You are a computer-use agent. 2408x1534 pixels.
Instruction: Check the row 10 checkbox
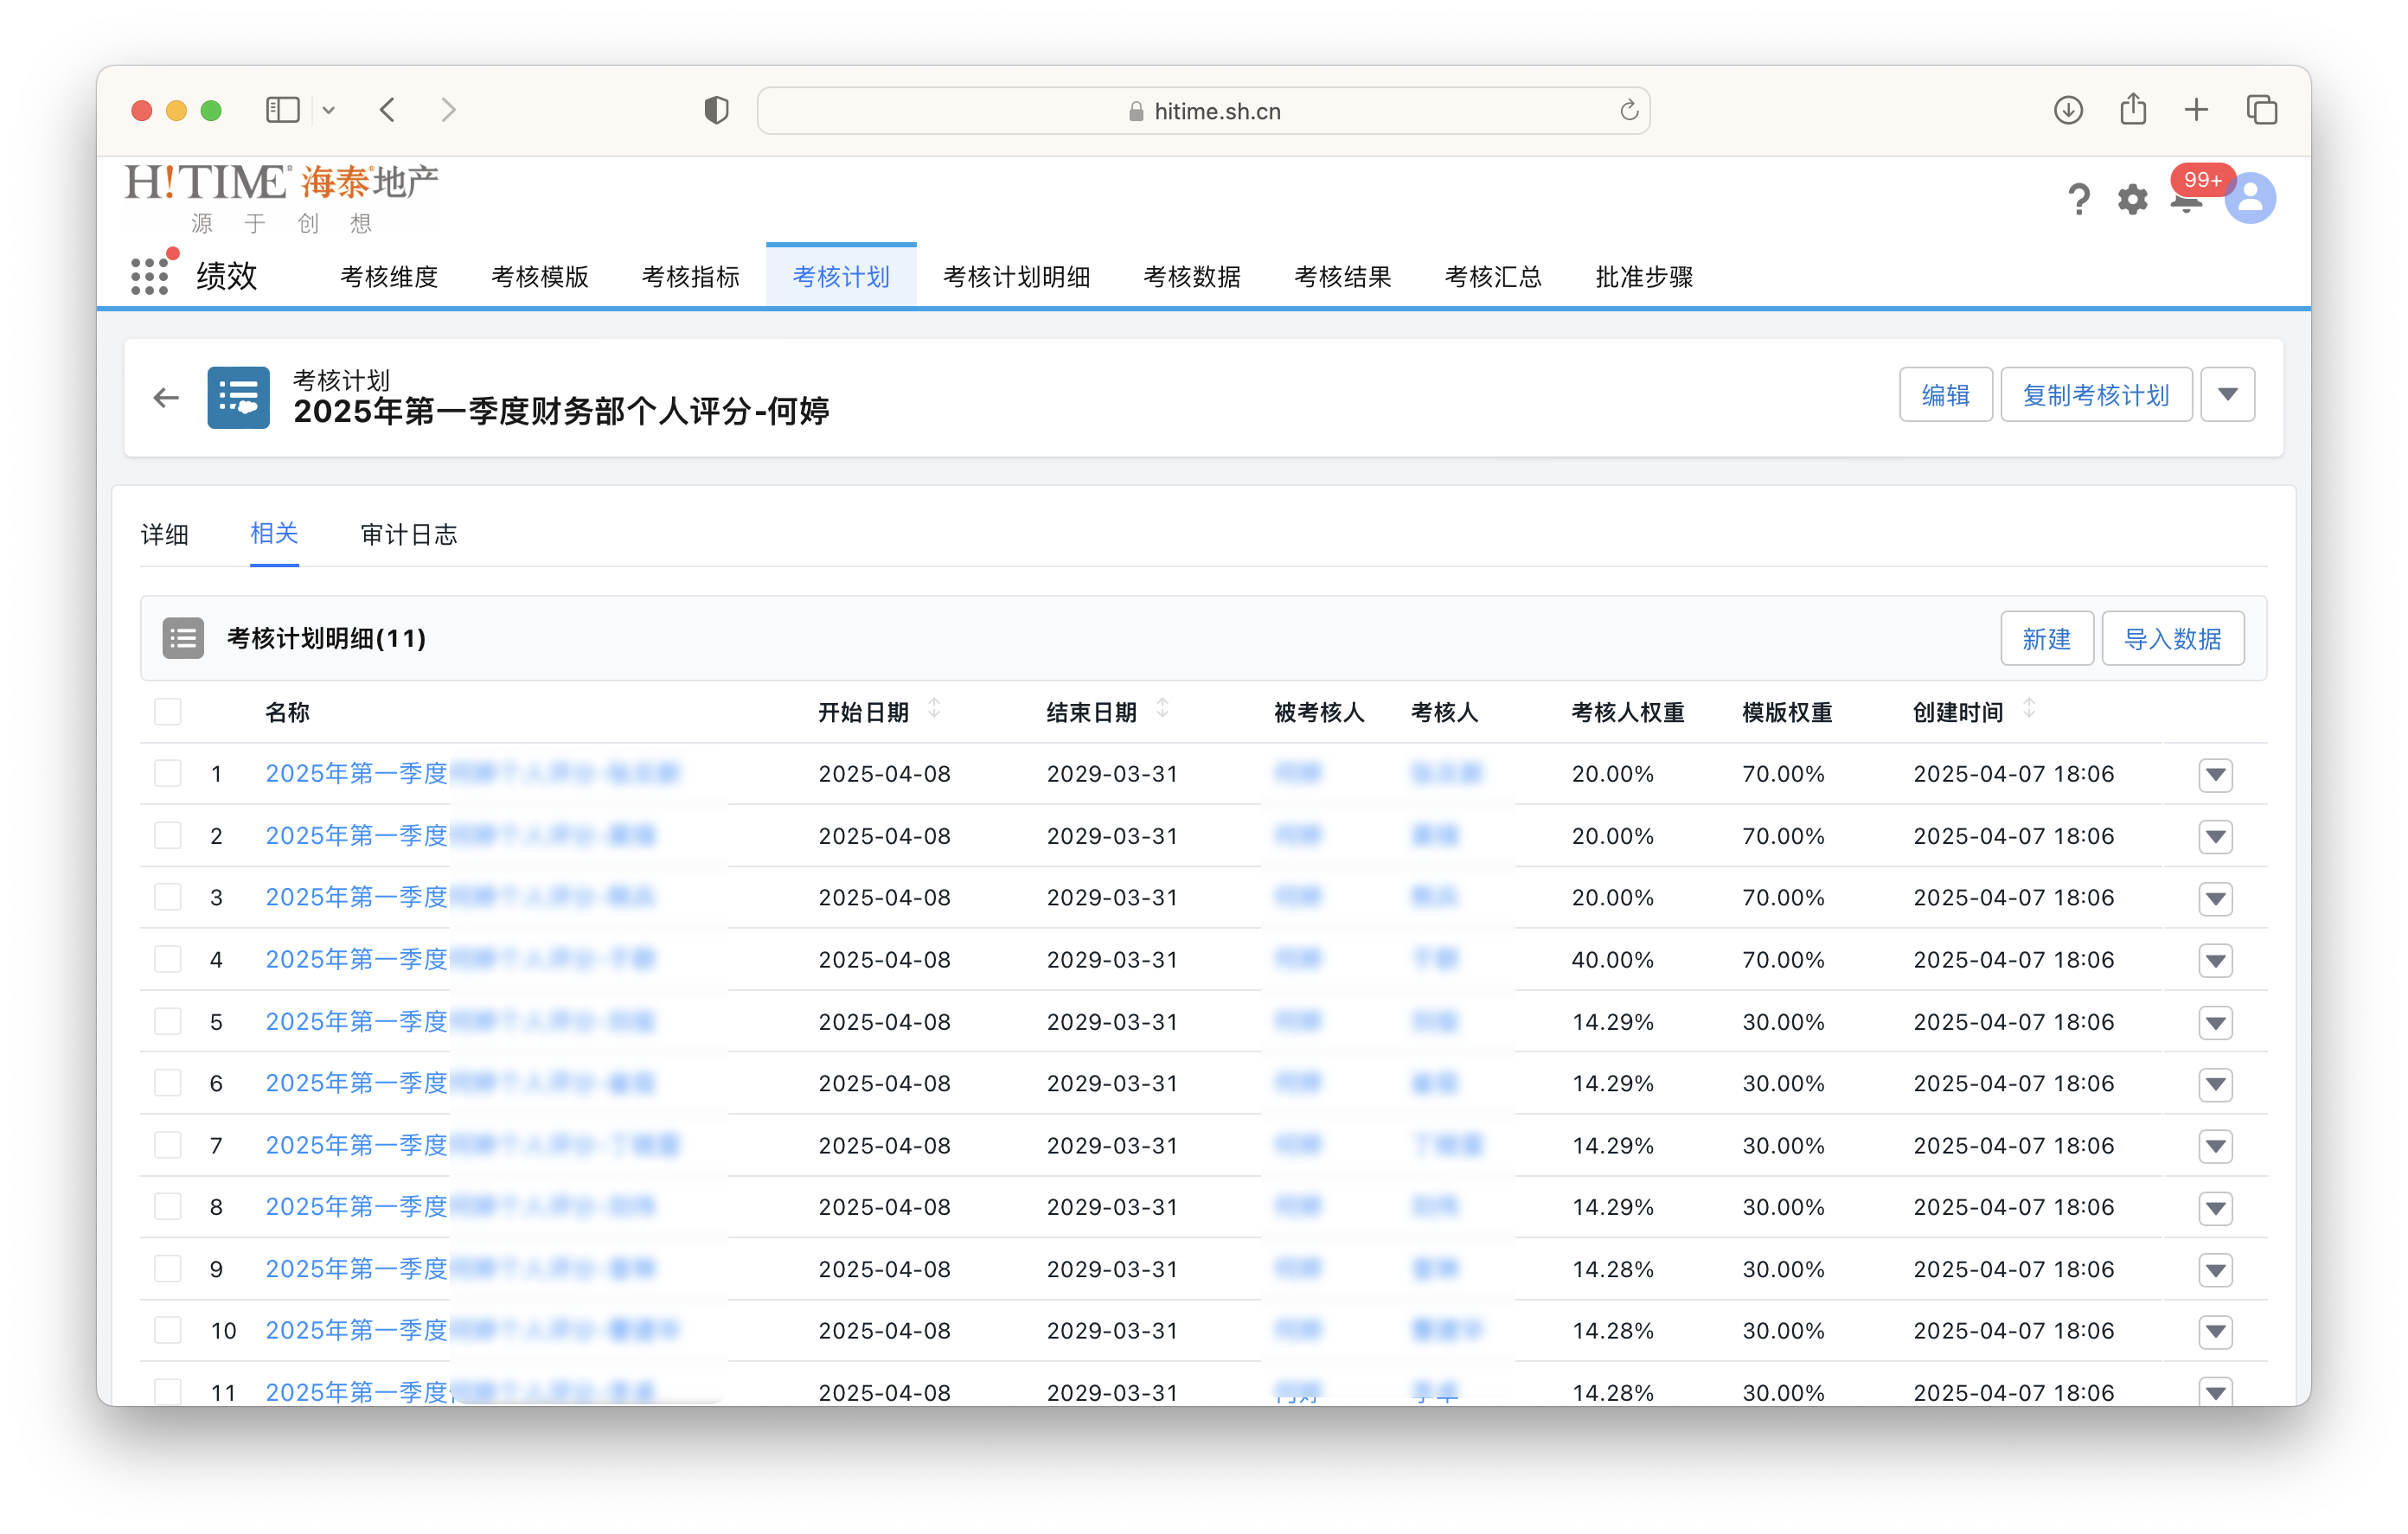tap(168, 1330)
